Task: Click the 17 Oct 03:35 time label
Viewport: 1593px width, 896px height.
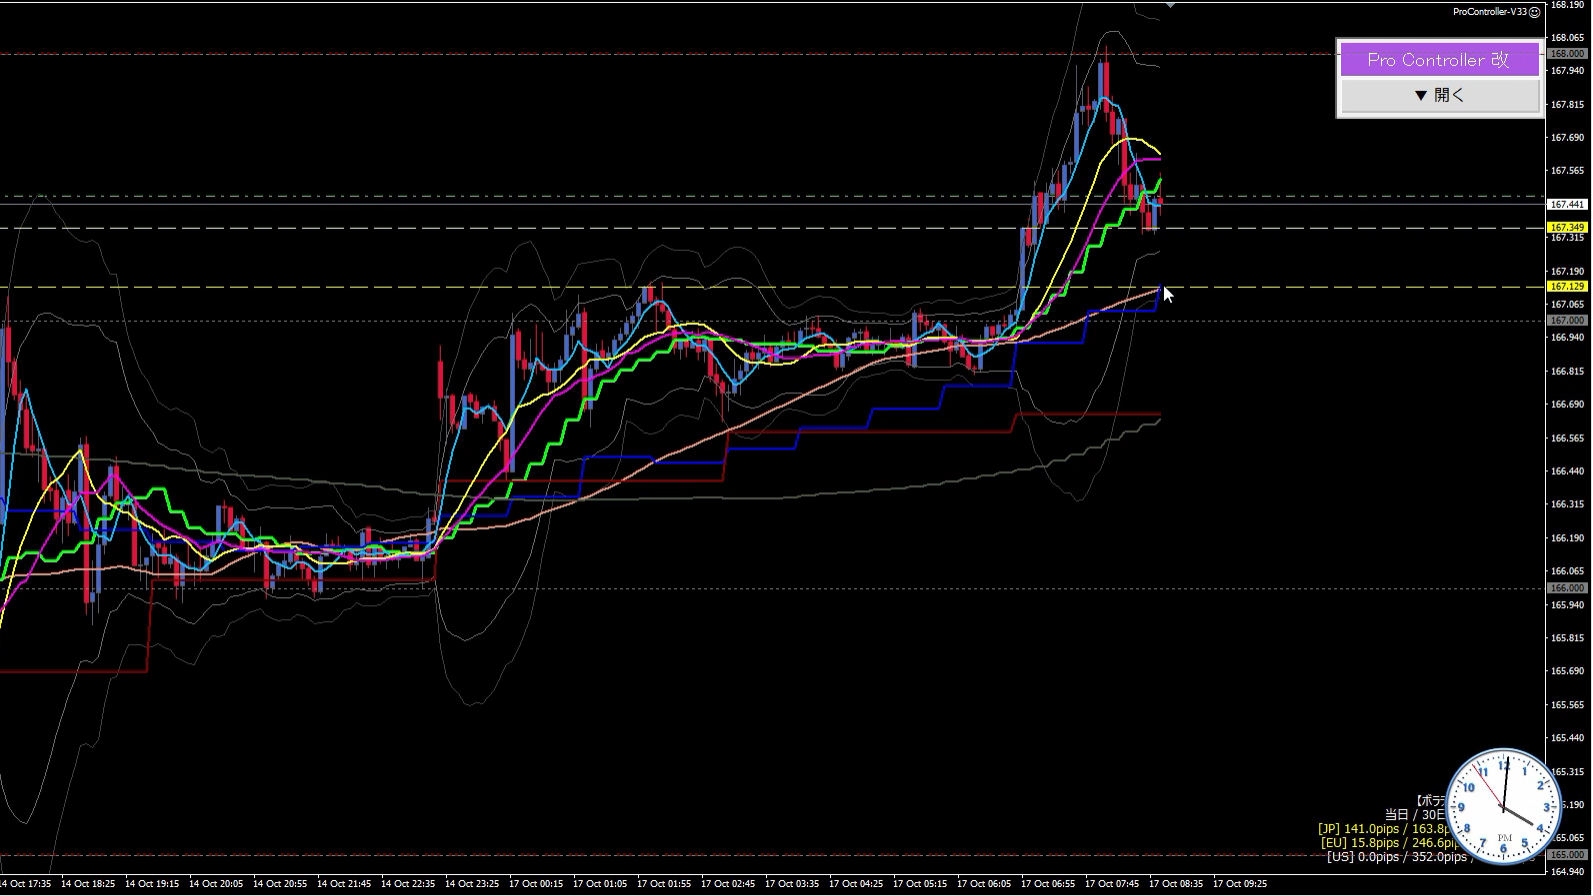Action: (x=792, y=884)
